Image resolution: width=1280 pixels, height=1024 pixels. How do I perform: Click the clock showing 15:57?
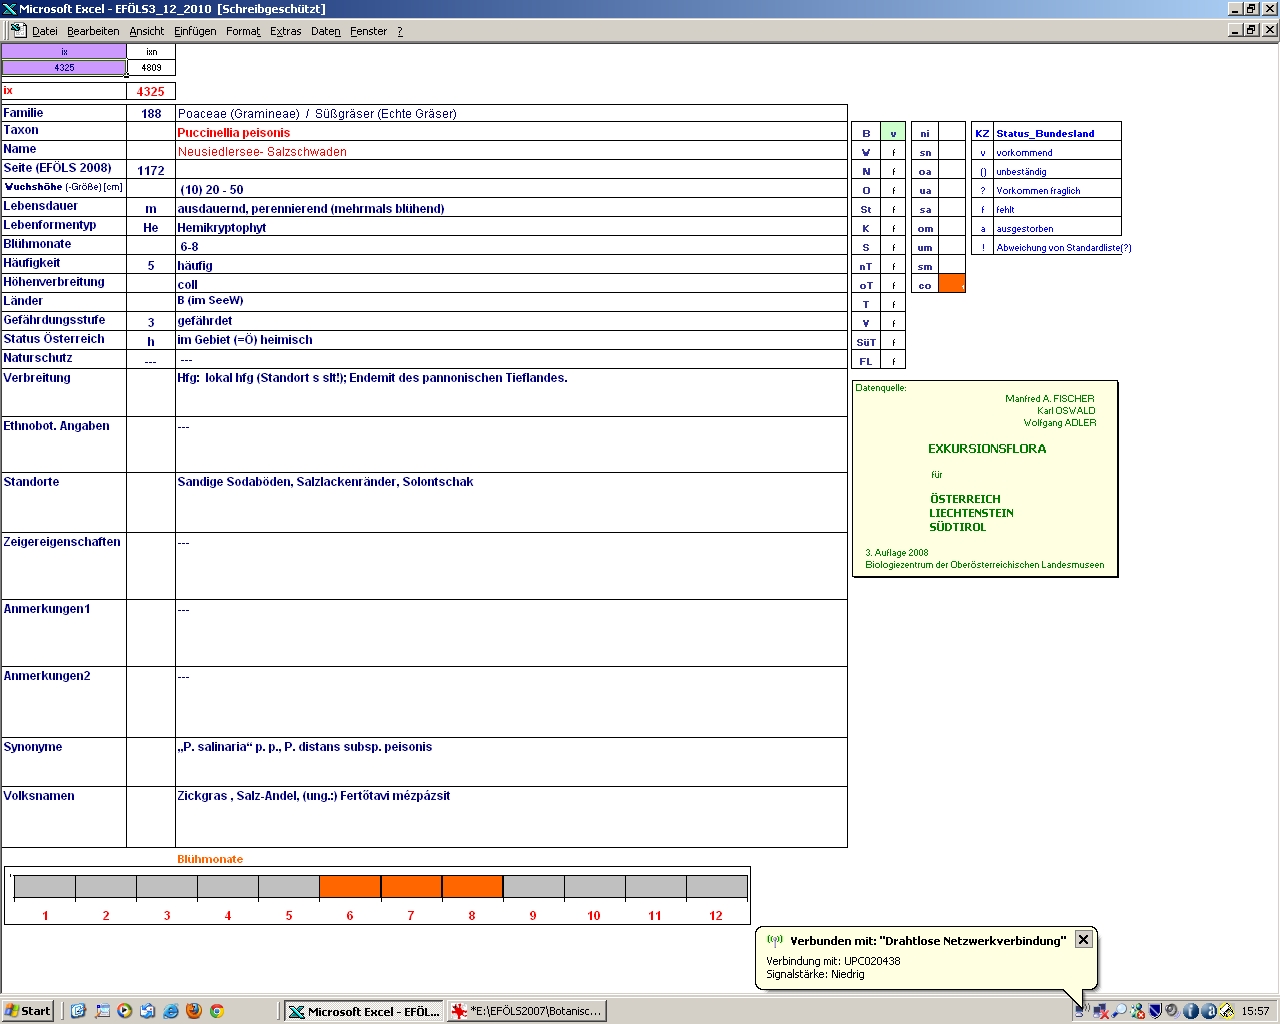1255,1011
